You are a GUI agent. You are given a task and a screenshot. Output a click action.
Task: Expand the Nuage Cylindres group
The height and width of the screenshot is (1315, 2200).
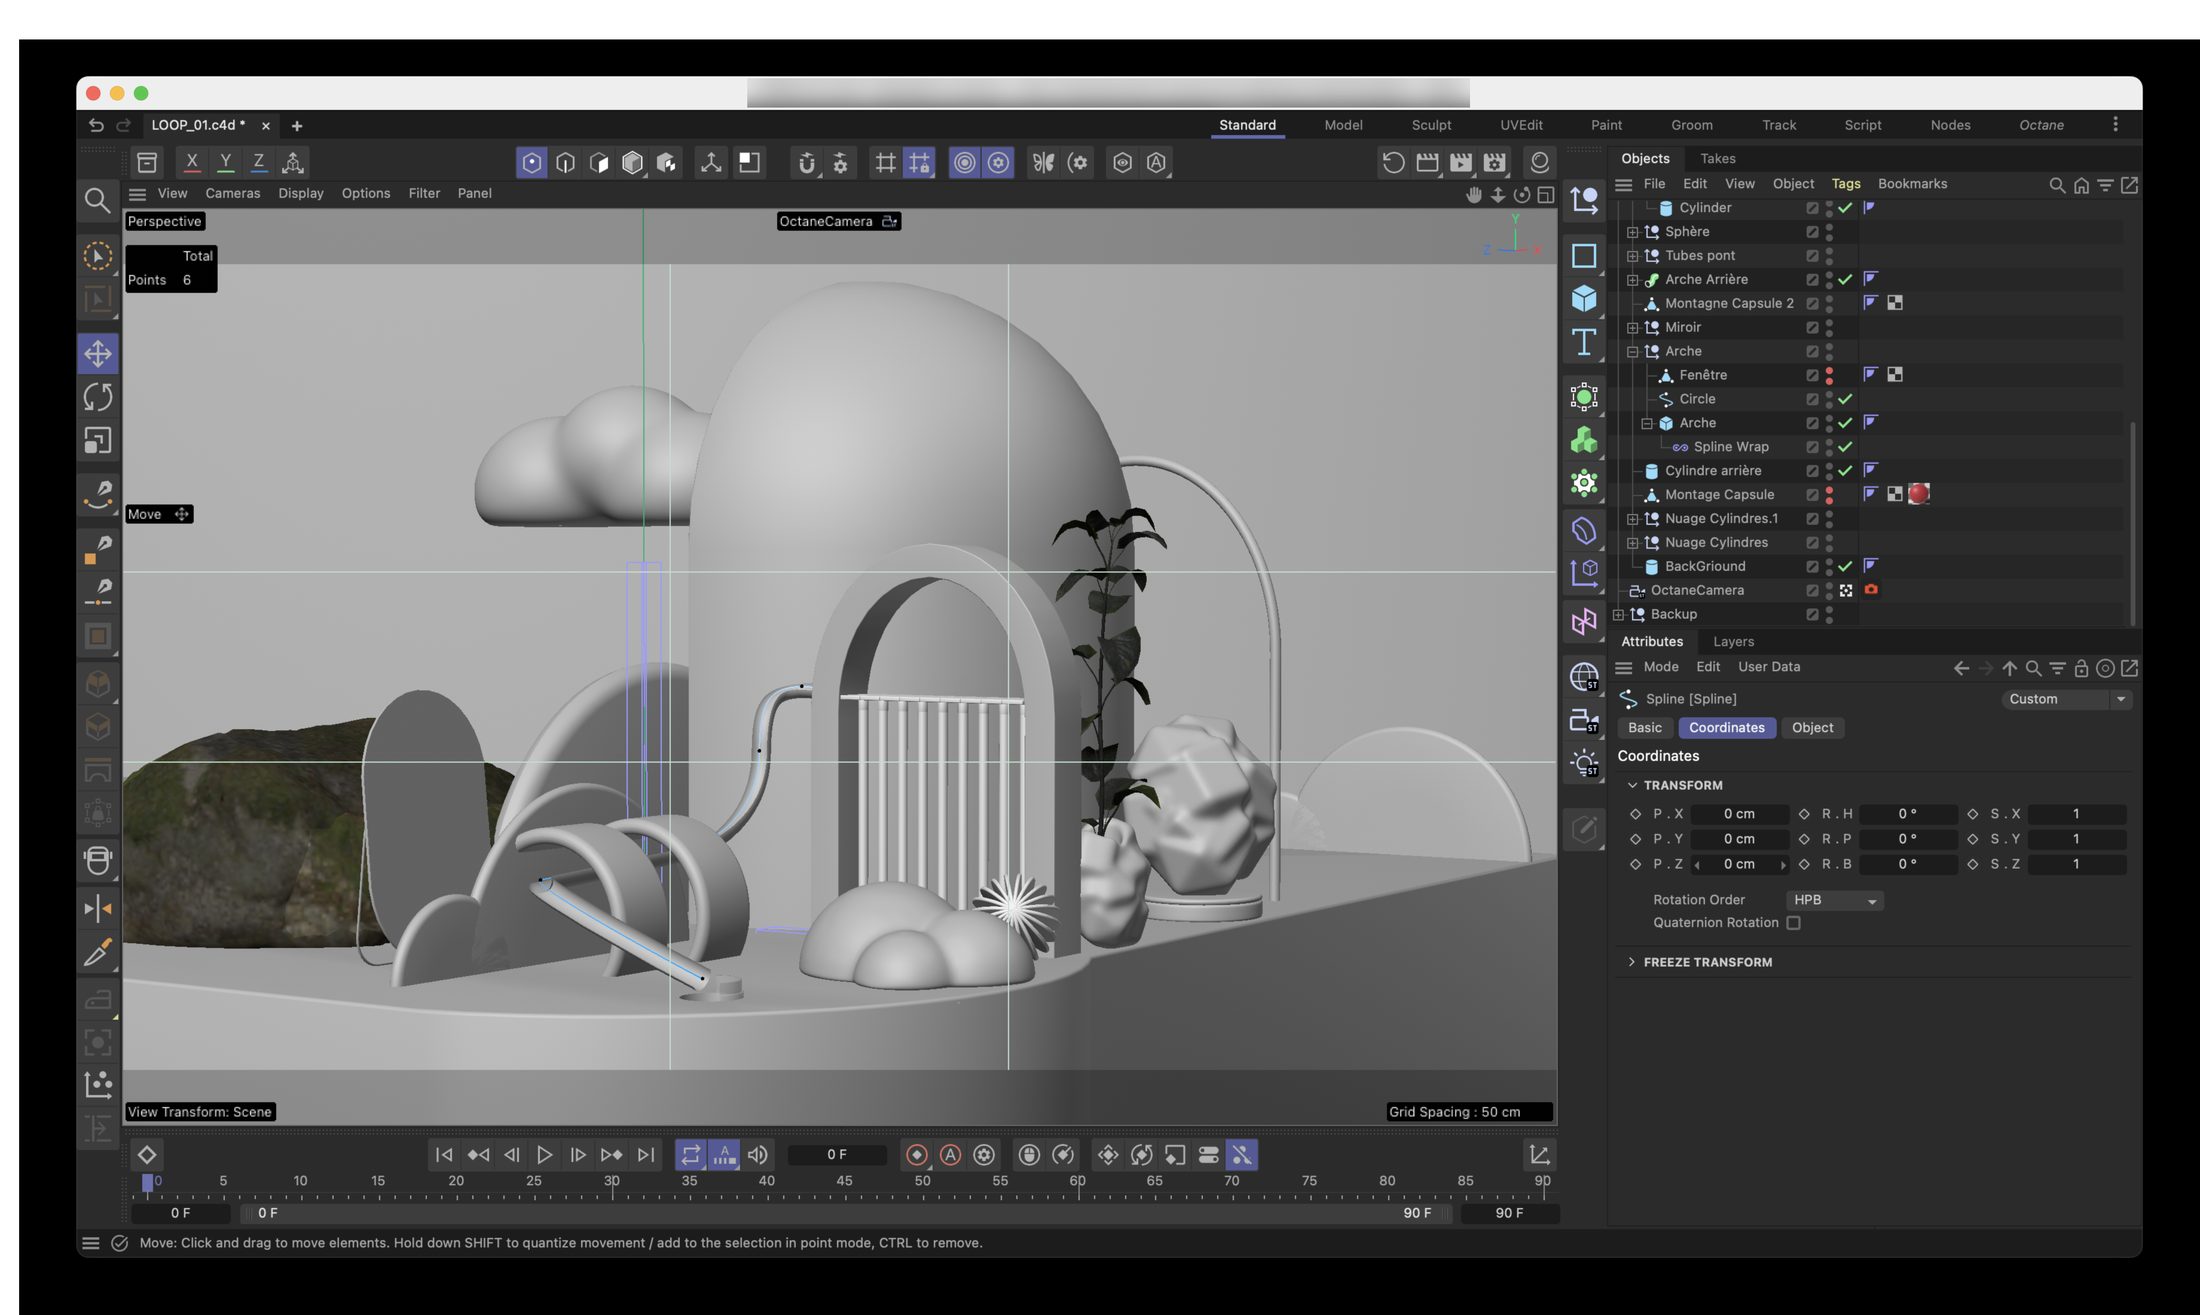pyautogui.click(x=1632, y=543)
